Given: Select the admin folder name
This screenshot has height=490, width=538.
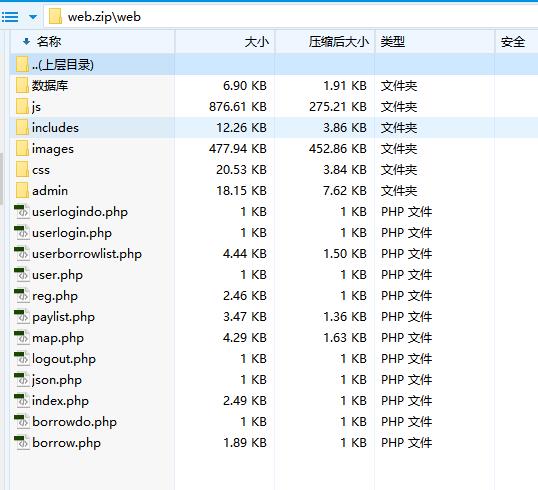Looking at the screenshot, I should pos(50,191).
